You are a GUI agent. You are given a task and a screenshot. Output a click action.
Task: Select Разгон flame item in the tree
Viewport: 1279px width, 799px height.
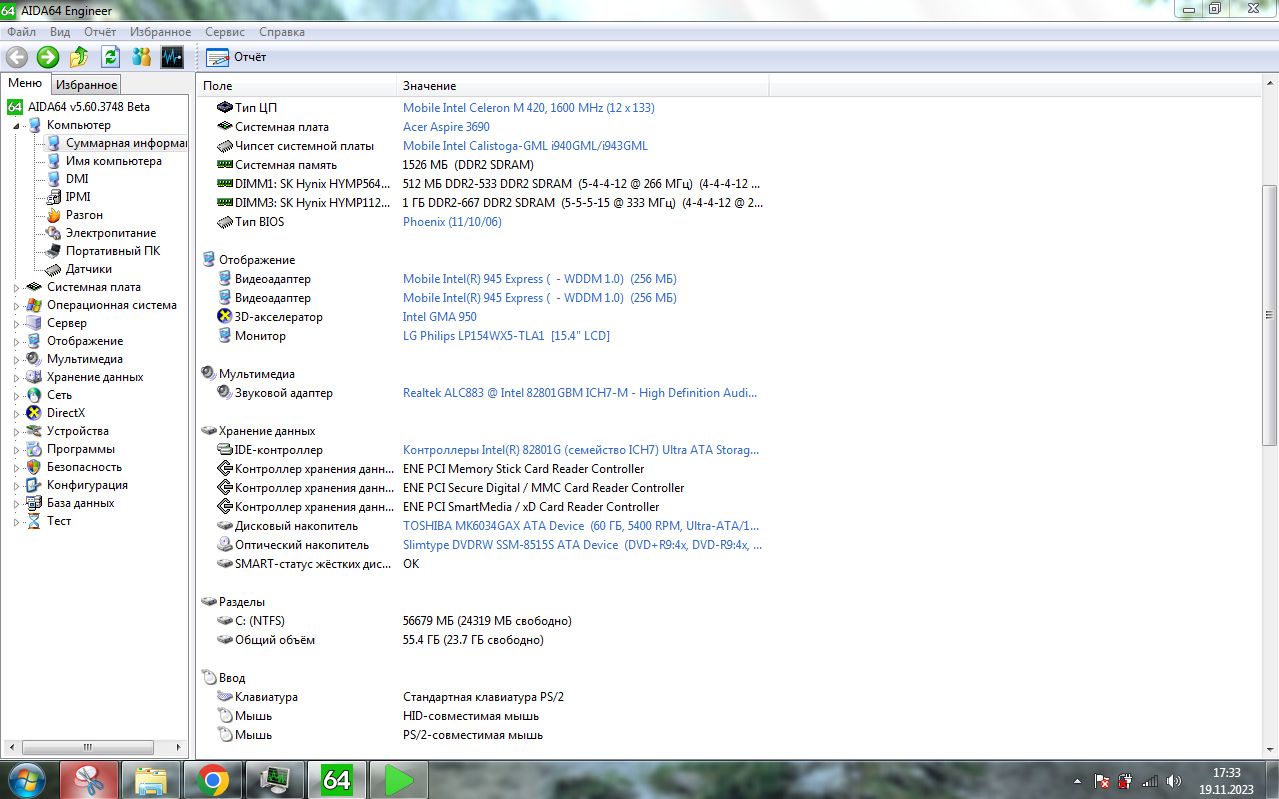(84, 215)
